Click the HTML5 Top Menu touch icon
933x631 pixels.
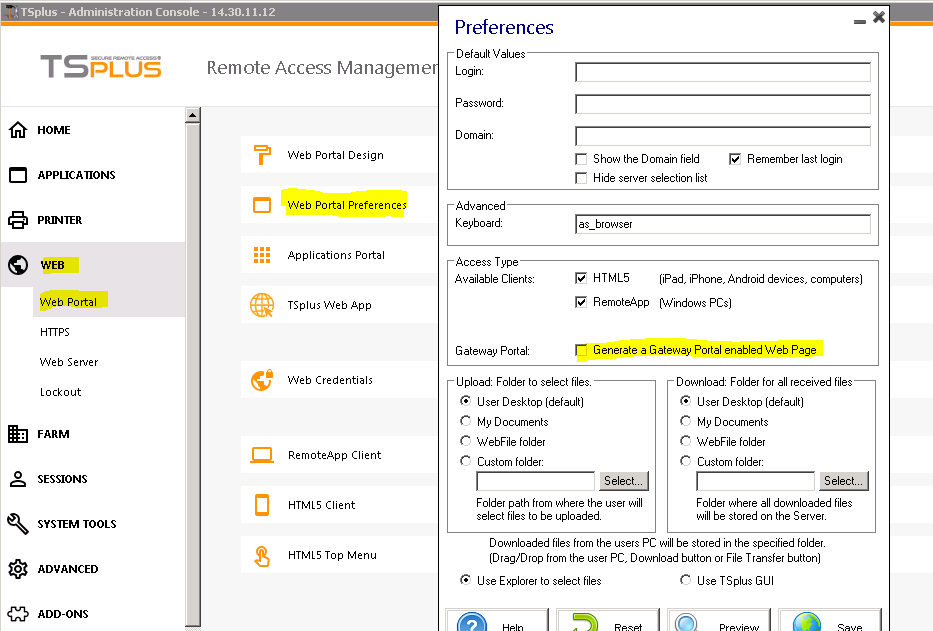click(x=262, y=555)
